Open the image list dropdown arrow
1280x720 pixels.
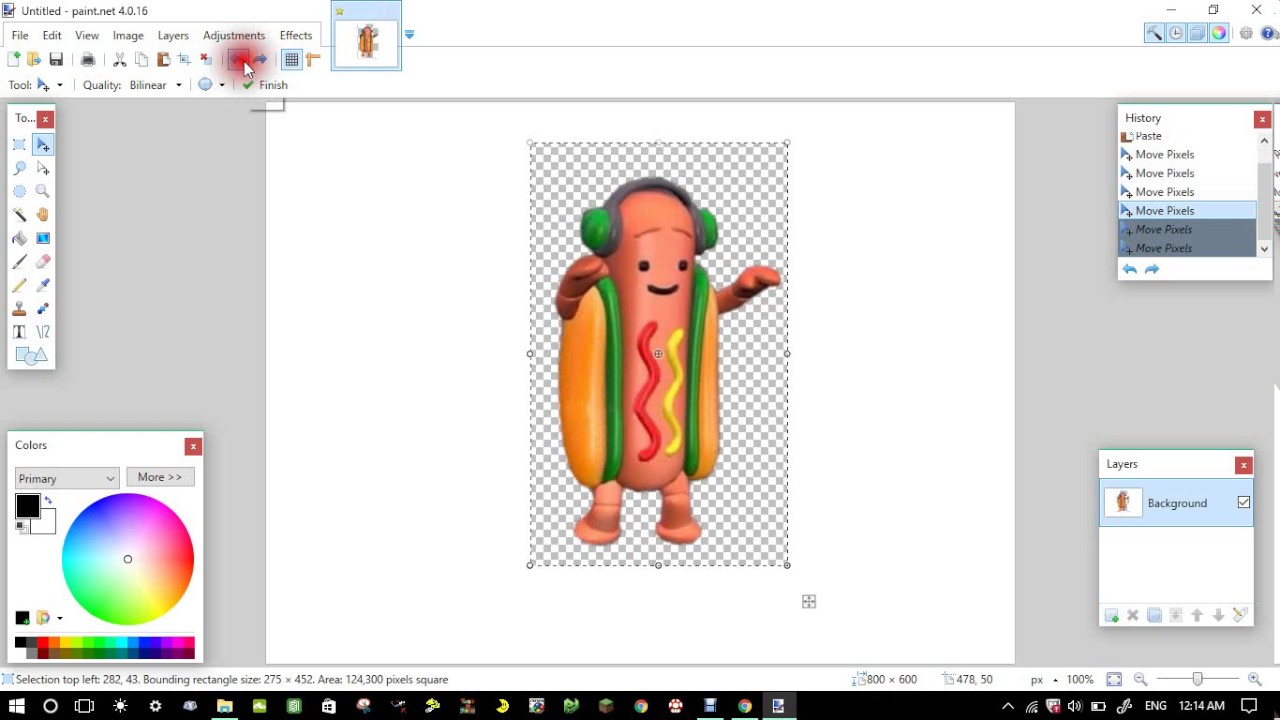tap(409, 35)
